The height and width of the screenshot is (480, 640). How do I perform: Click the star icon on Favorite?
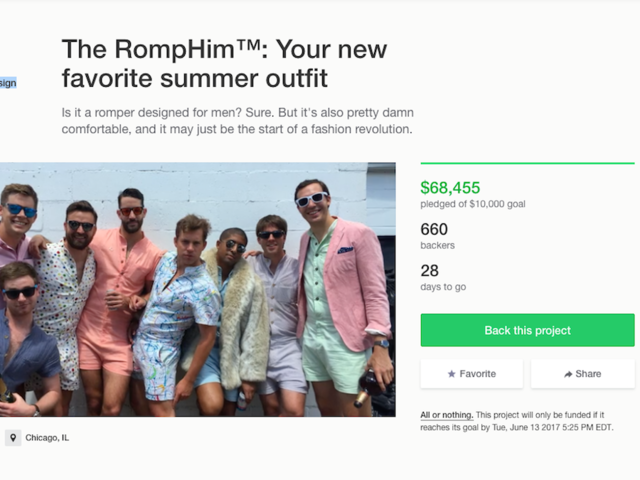pyautogui.click(x=452, y=374)
